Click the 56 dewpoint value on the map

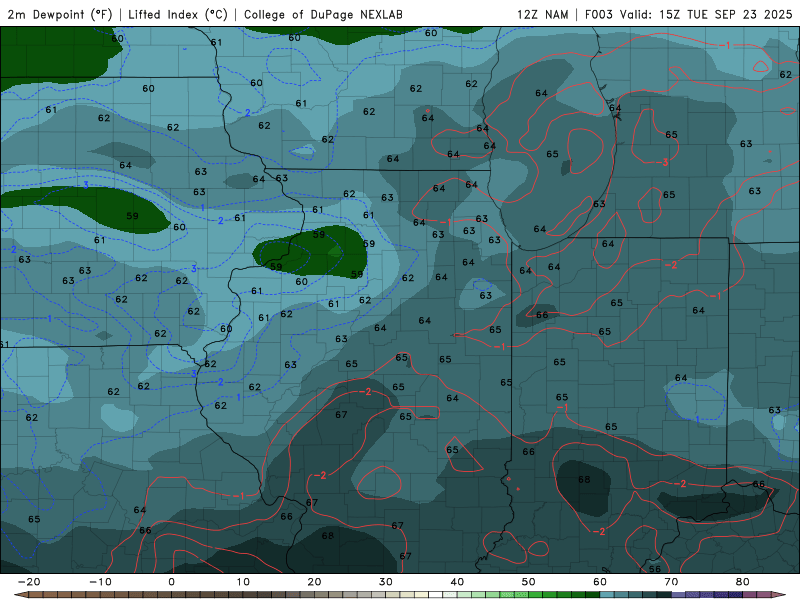click(655, 568)
